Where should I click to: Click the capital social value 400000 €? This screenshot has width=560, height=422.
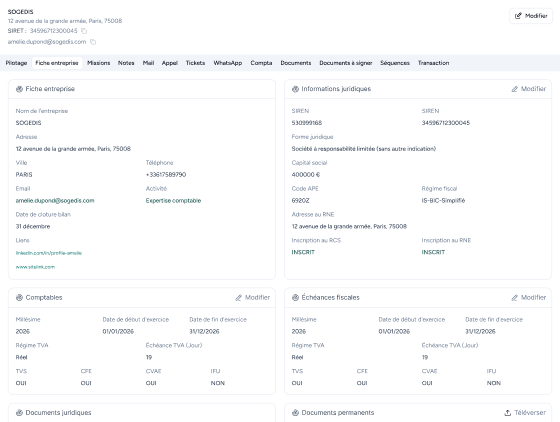pos(306,175)
